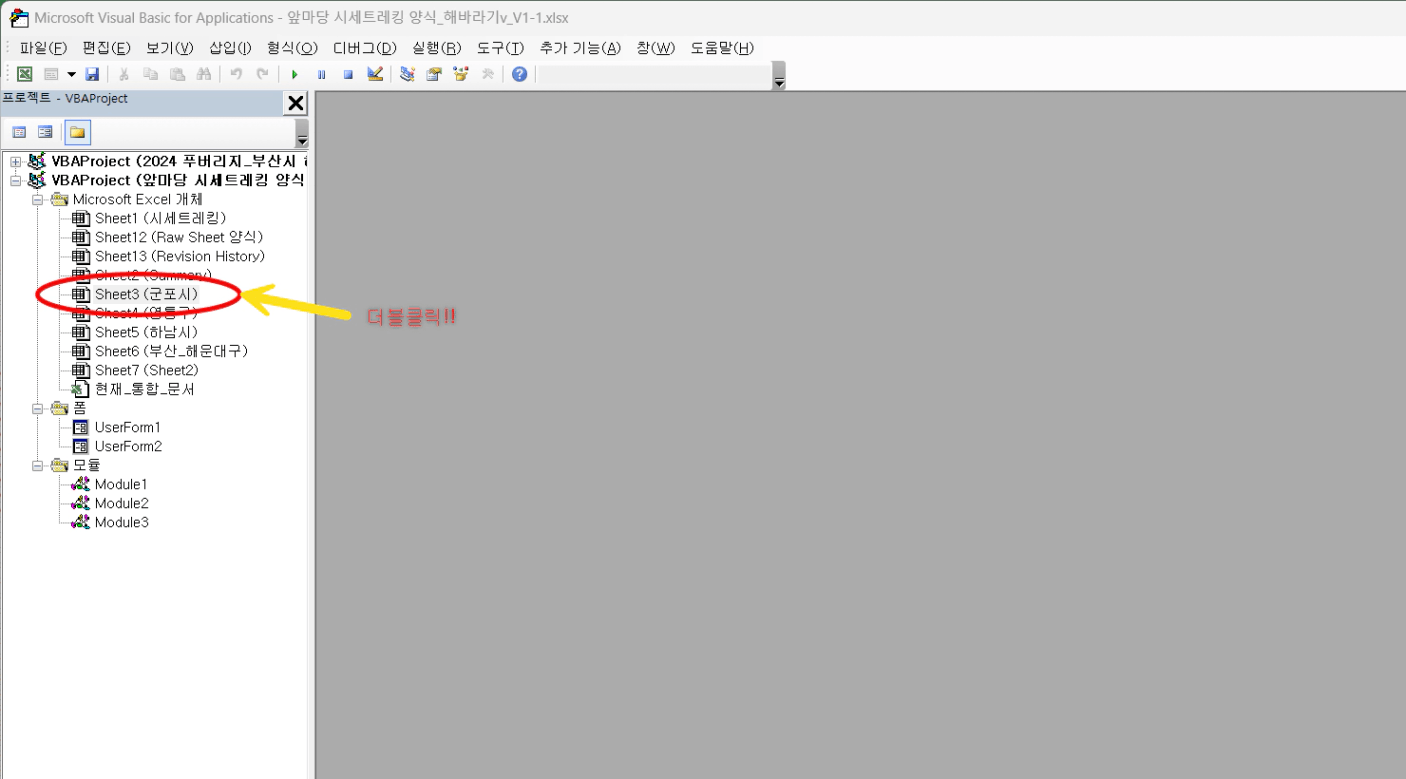Open the 추가 기능(A) menu

[x=580, y=48]
